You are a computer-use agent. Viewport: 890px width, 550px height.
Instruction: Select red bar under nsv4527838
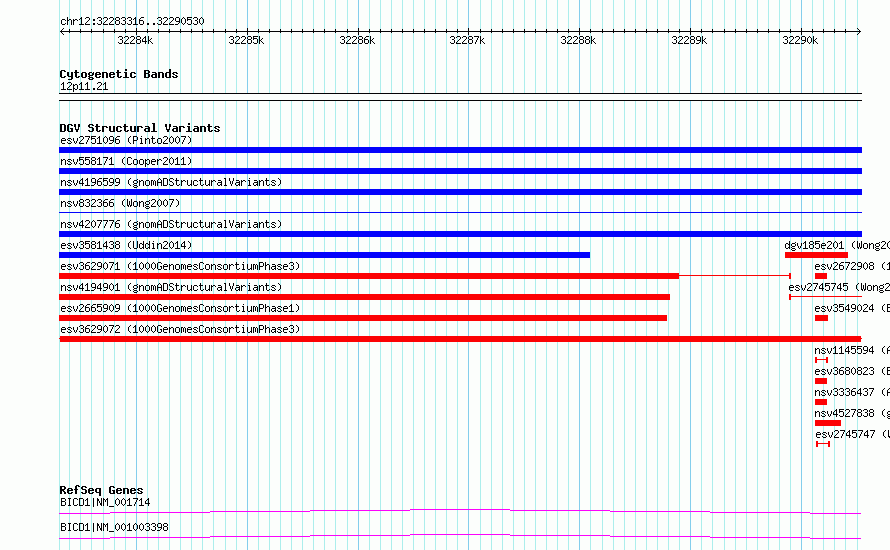point(828,423)
